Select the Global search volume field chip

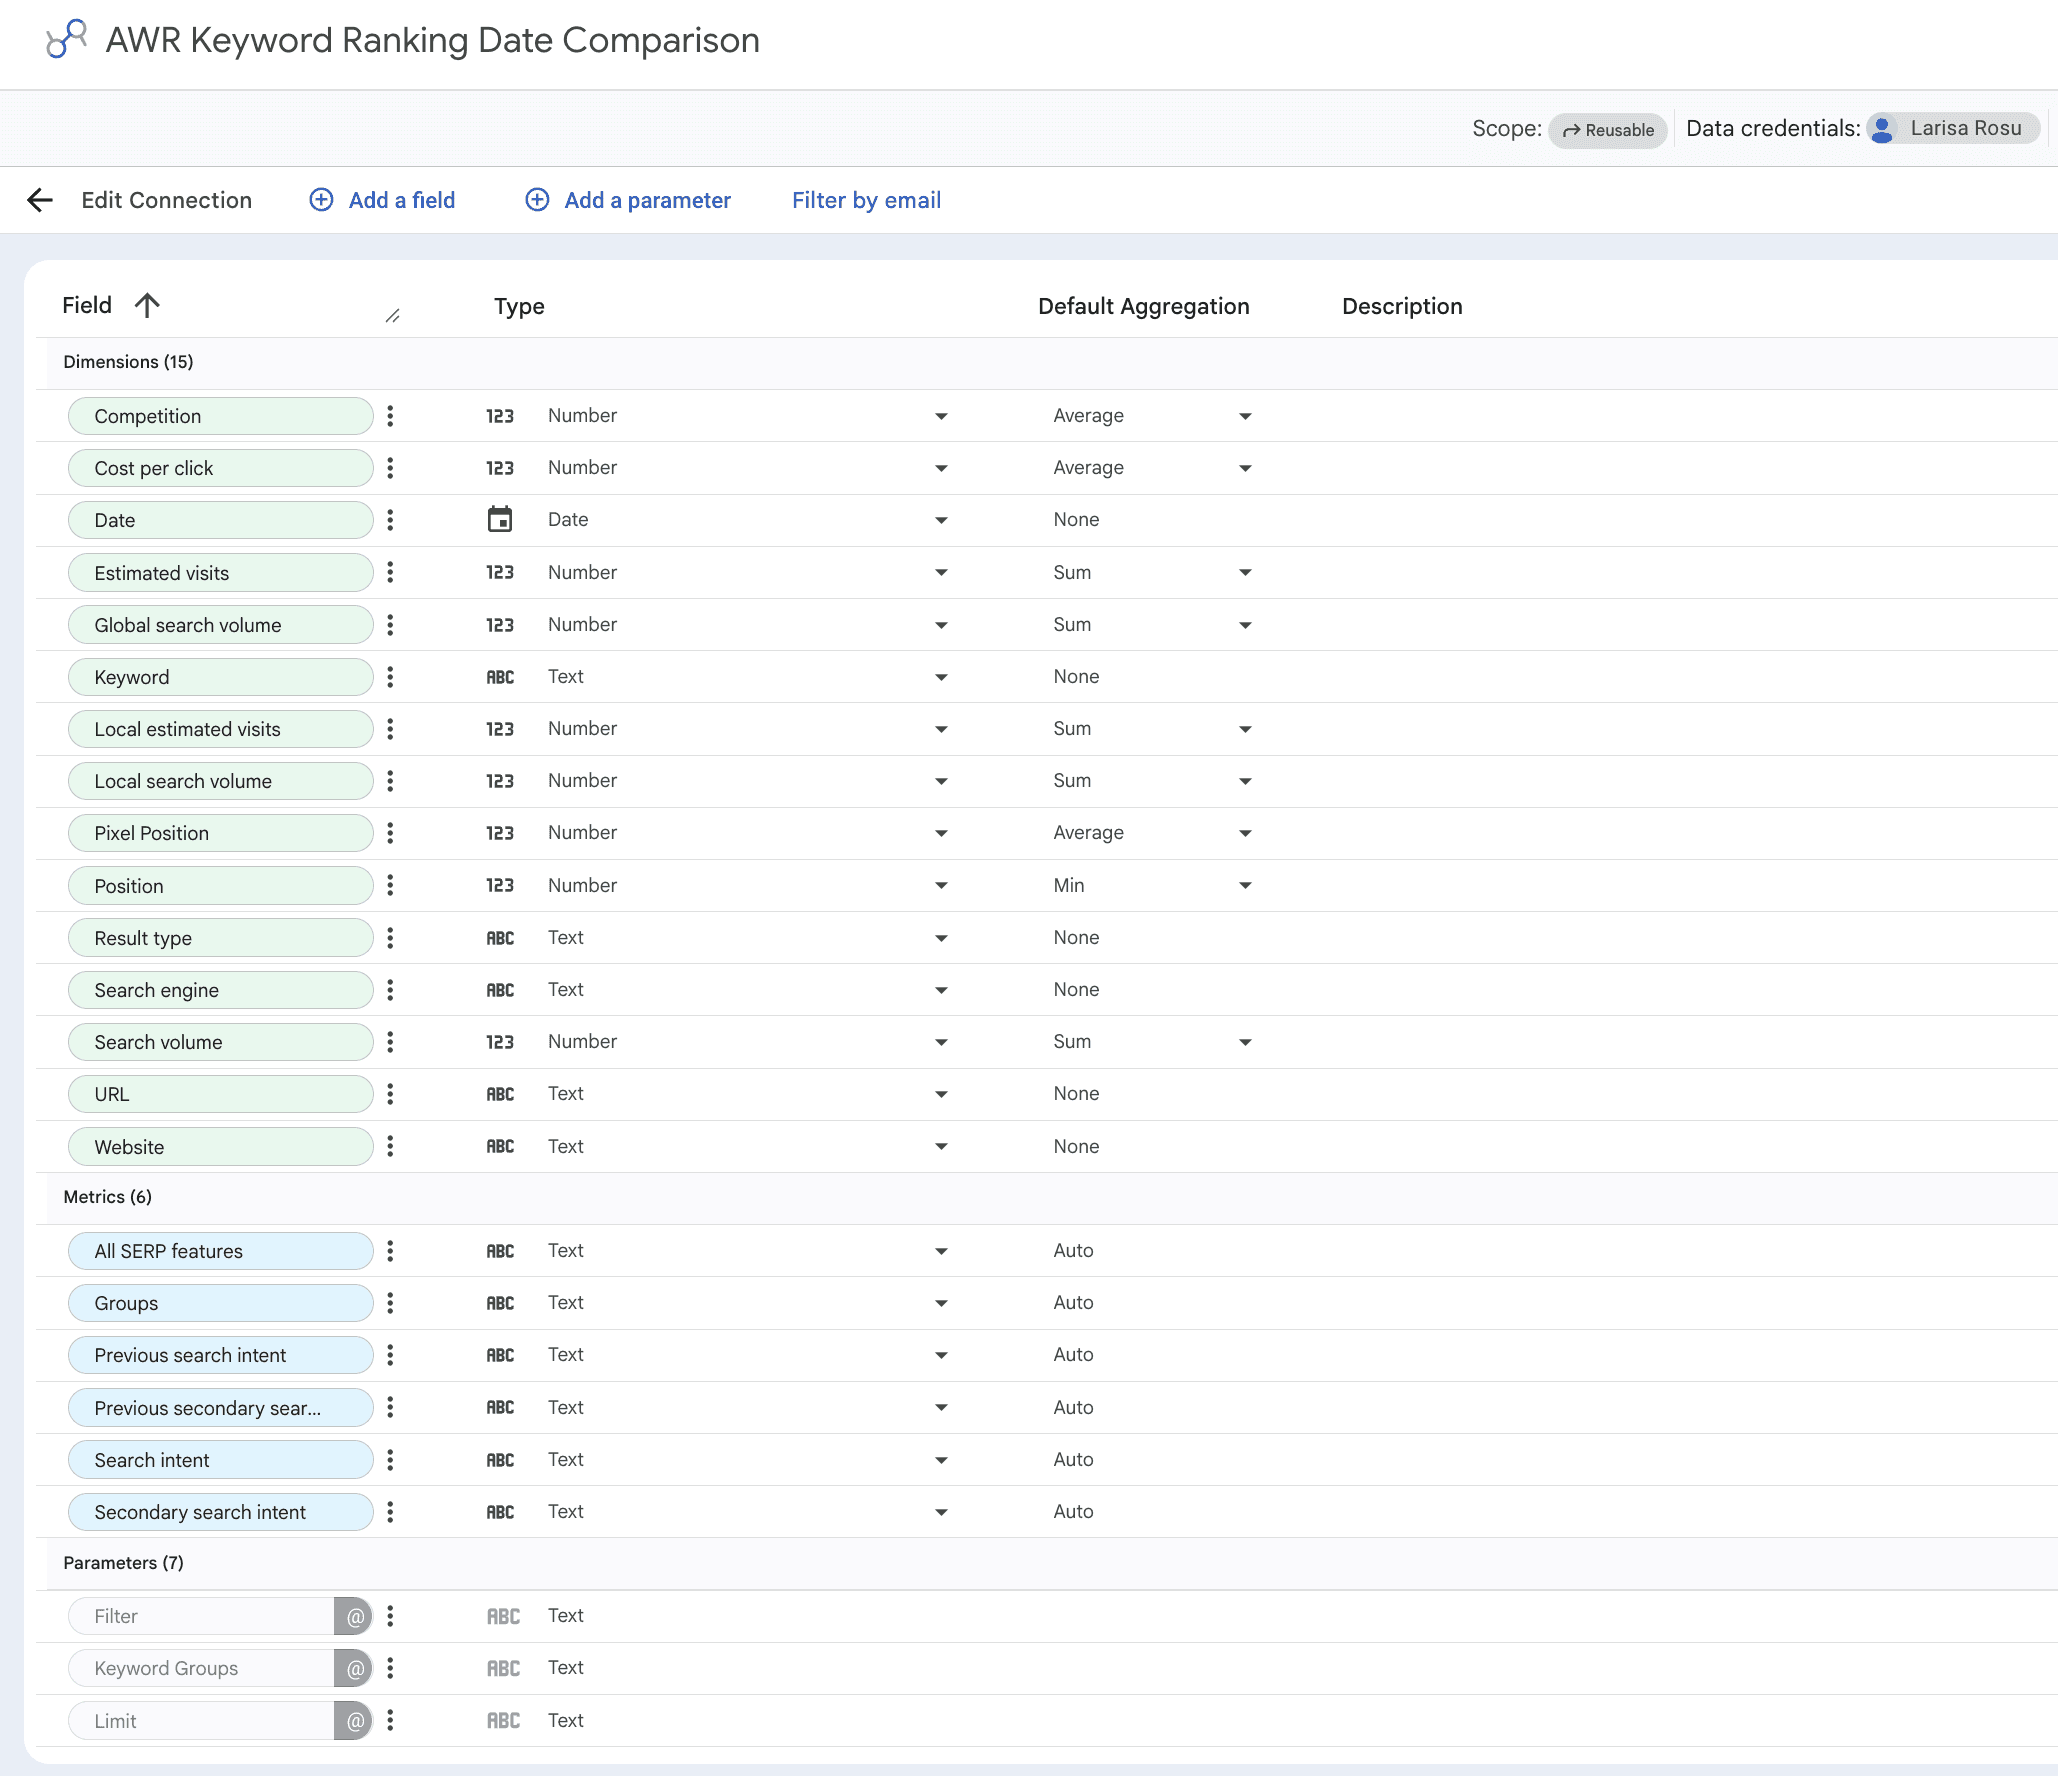point(220,625)
